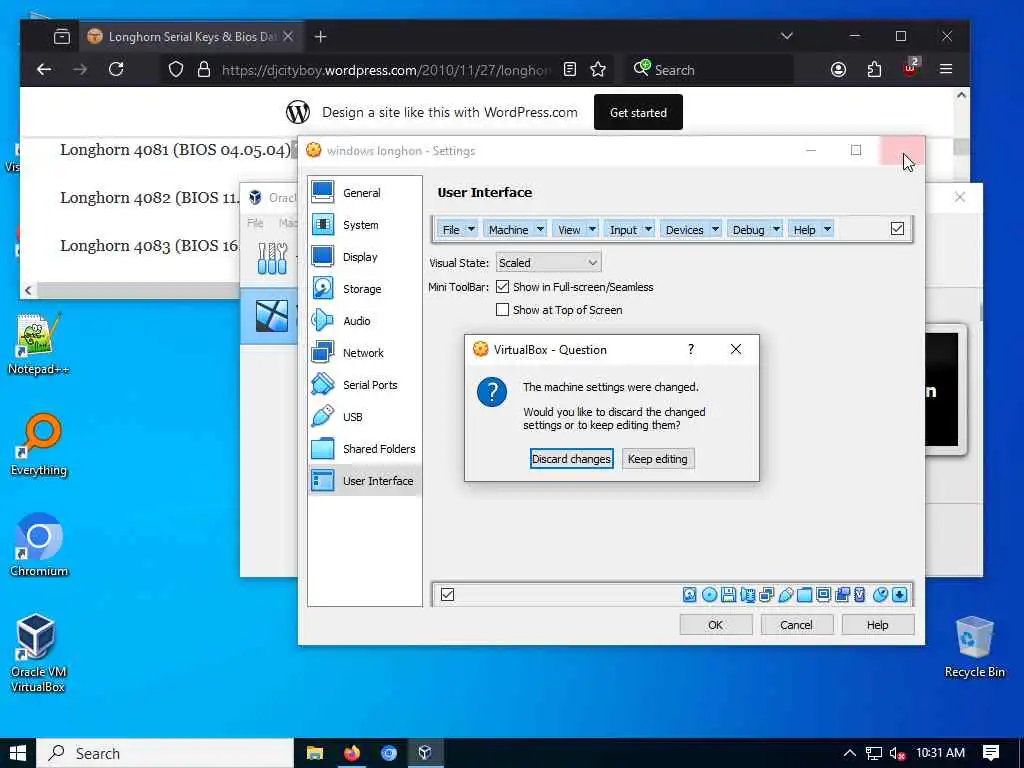Click the Devices menu toggle
The image size is (1024, 768).
pyautogui.click(x=684, y=229)
